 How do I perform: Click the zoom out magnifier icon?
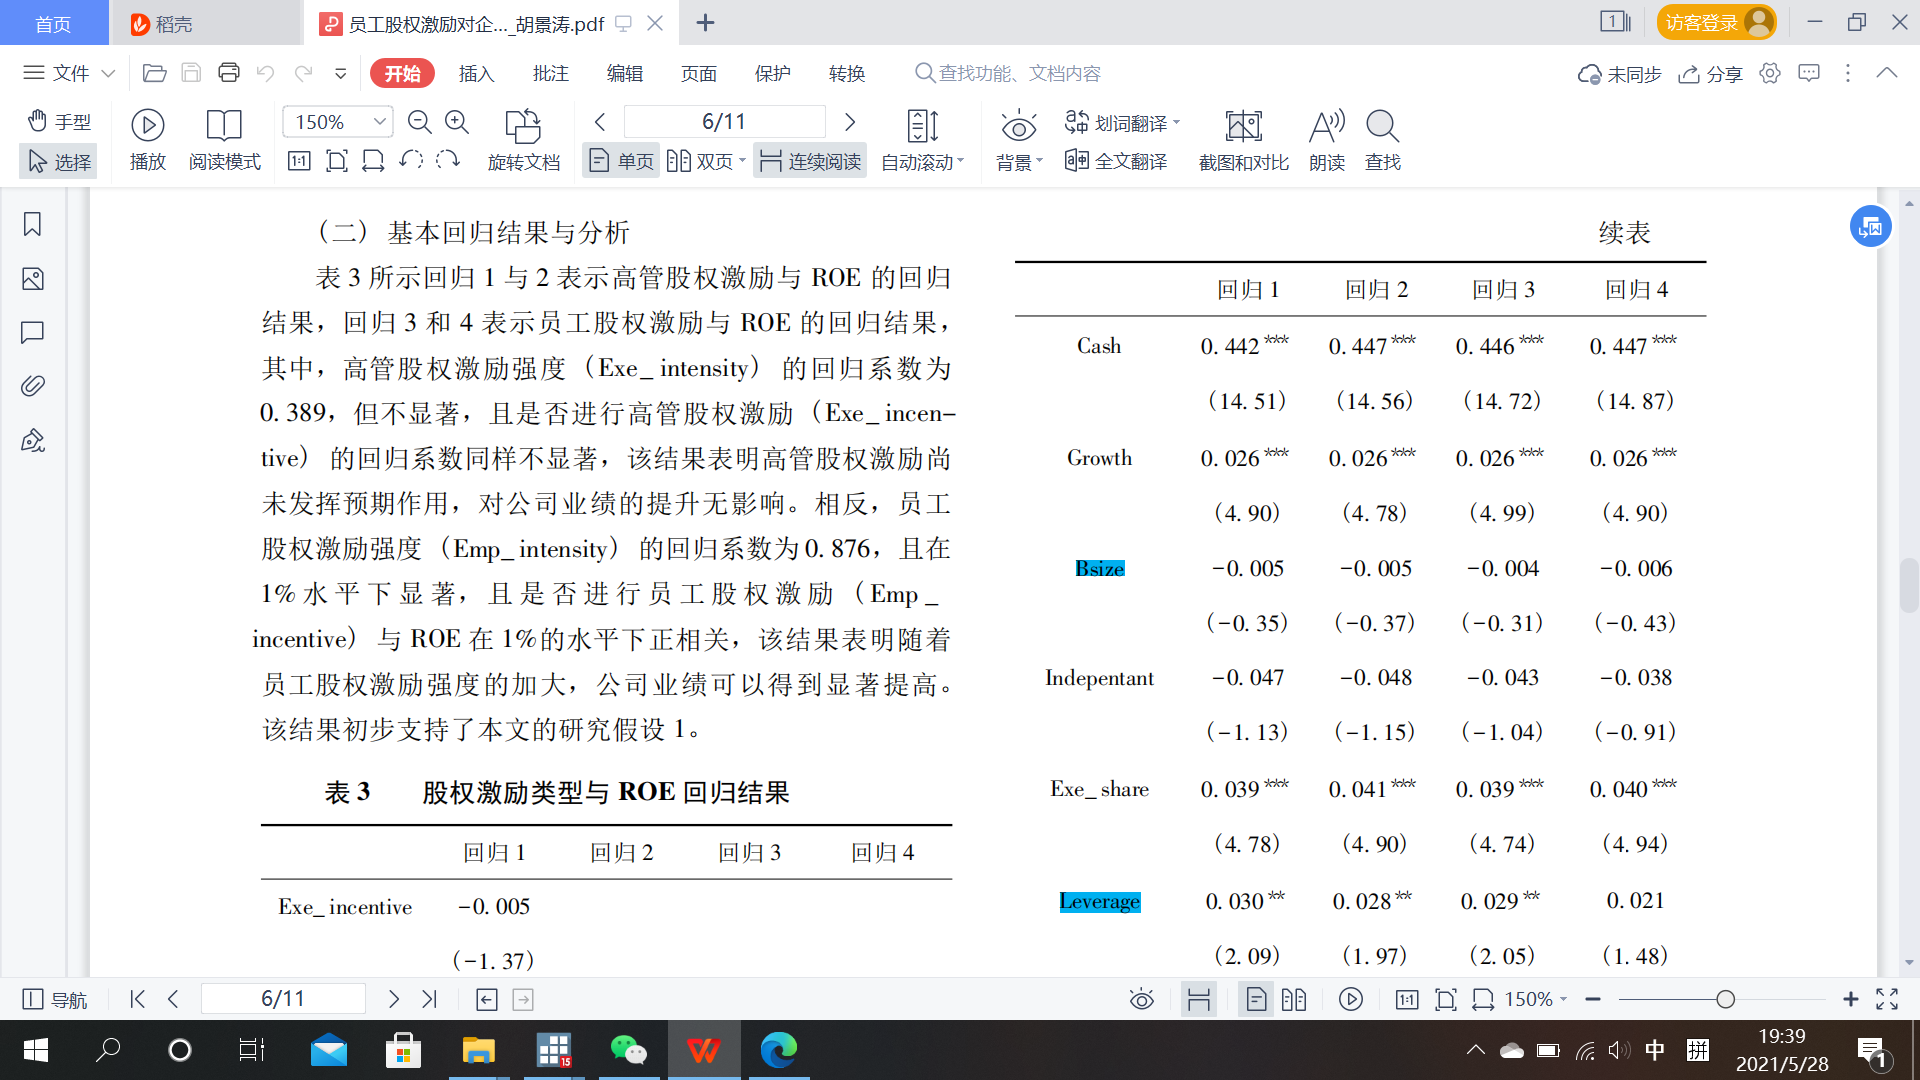420,122
